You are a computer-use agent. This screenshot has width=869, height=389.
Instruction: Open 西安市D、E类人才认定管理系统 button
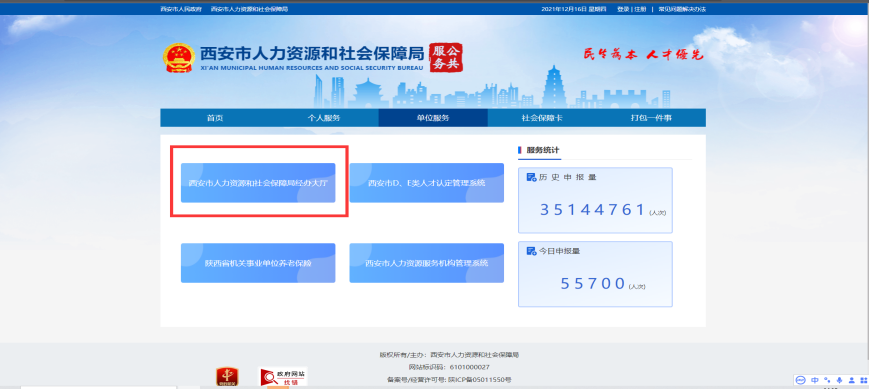[x=427, y=183]
